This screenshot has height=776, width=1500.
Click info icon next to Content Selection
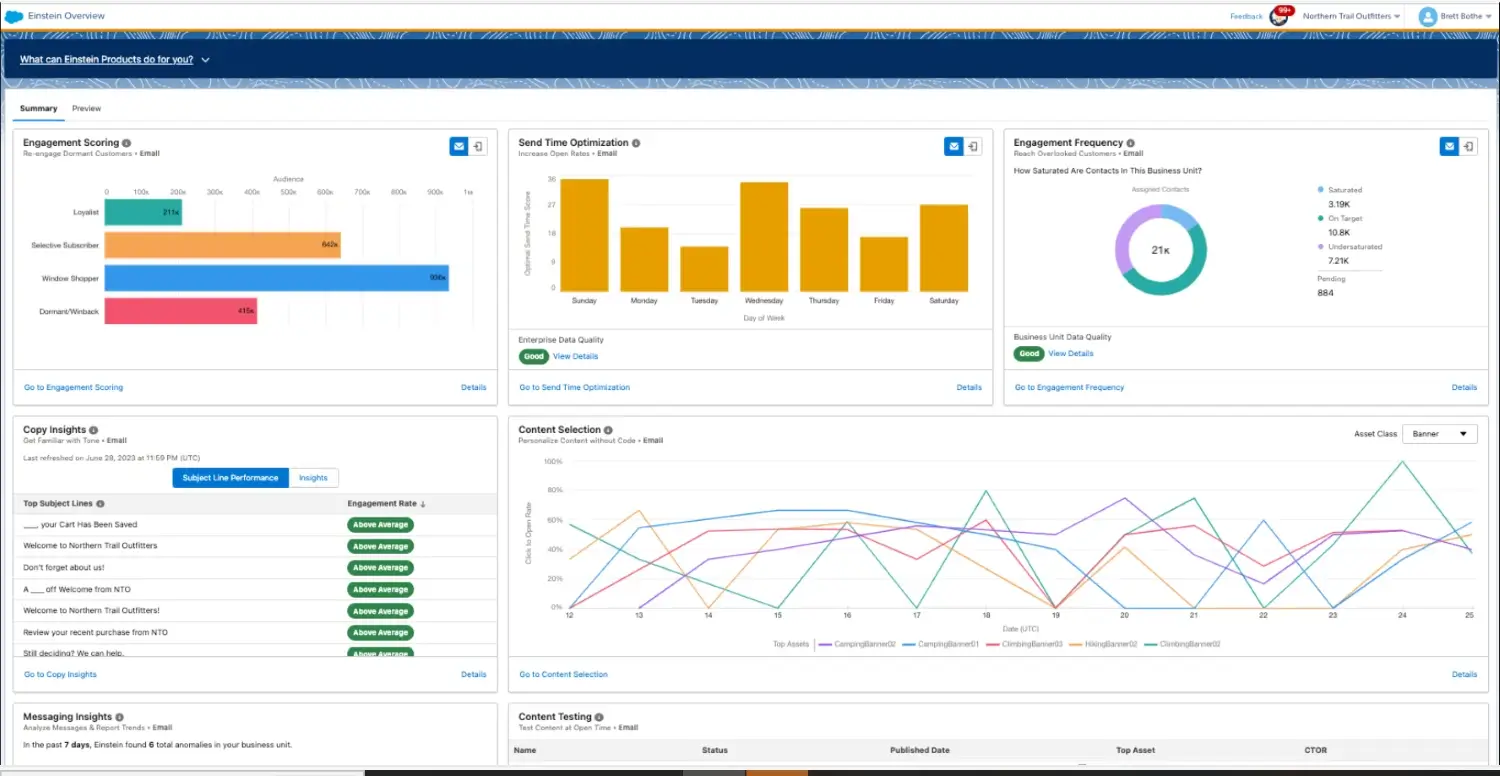608,430
